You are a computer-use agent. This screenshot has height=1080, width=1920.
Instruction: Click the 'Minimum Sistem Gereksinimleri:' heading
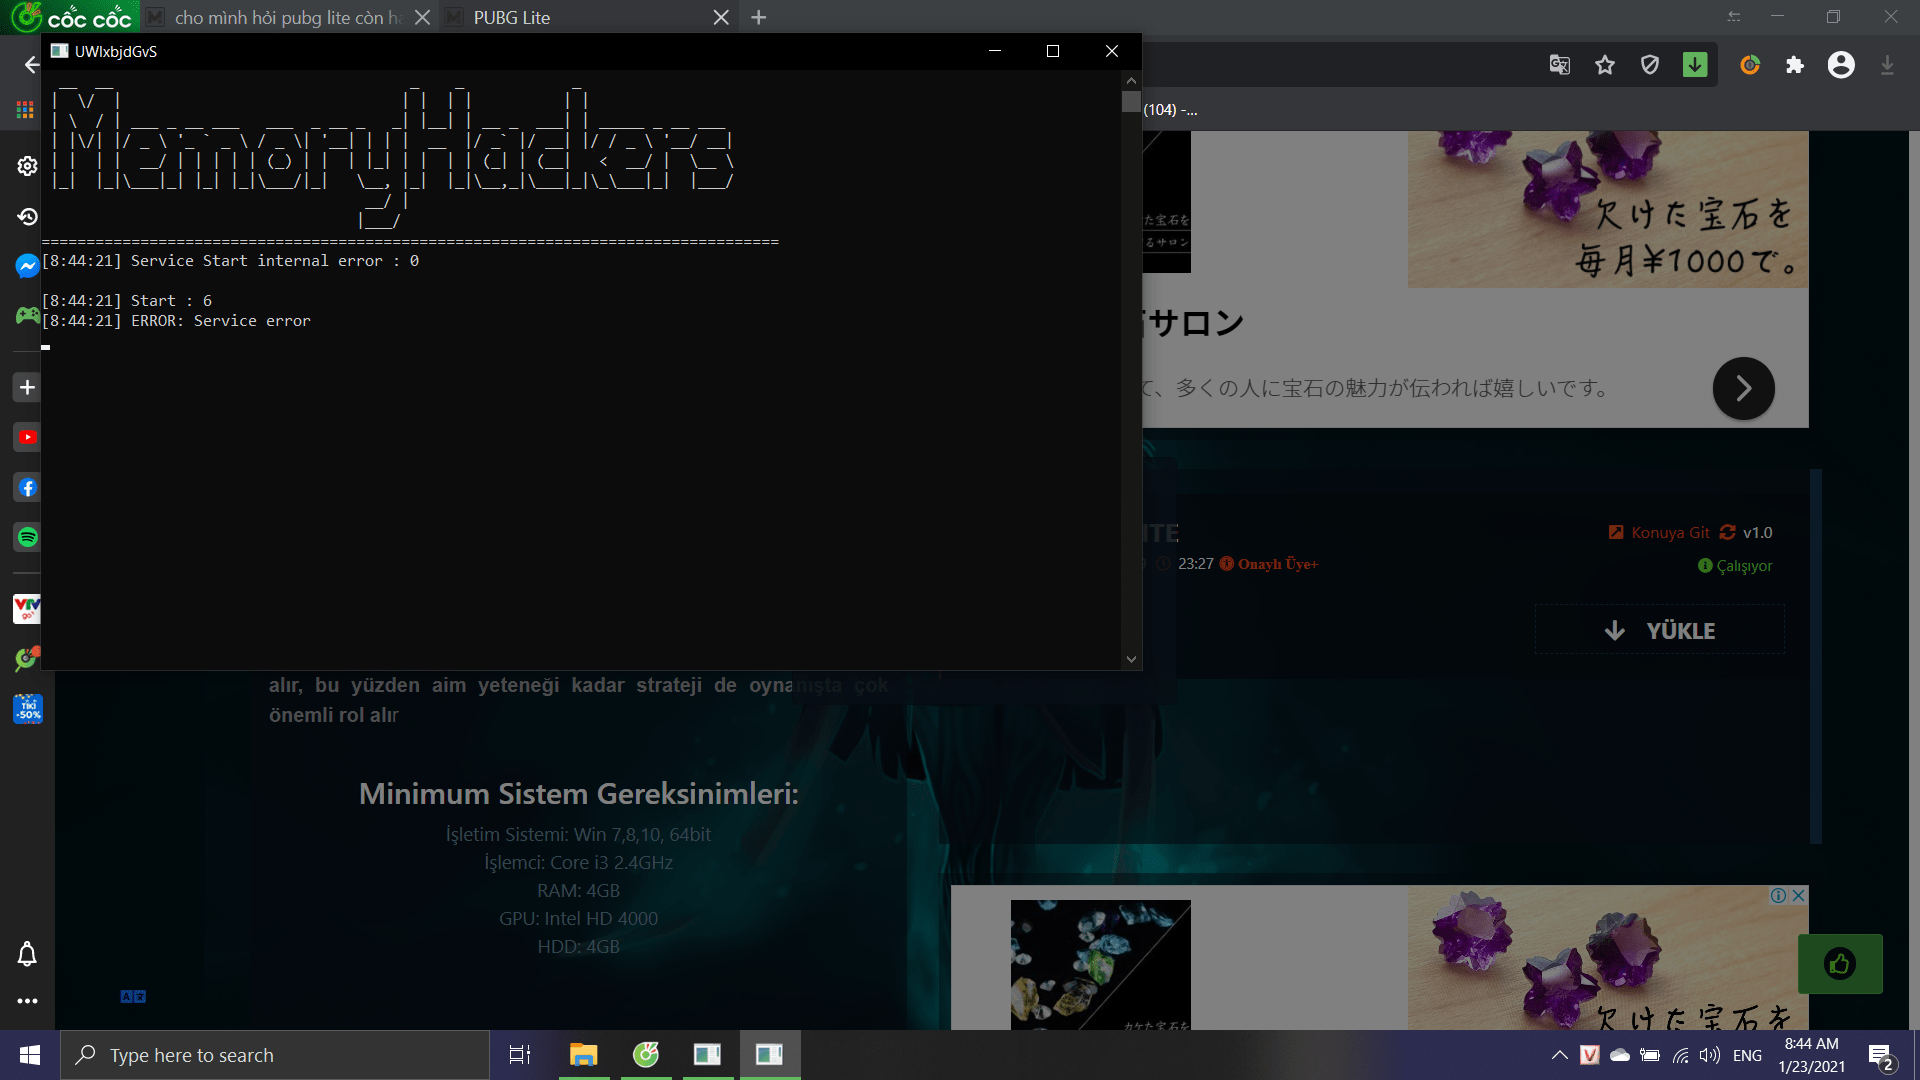[579, 794]
